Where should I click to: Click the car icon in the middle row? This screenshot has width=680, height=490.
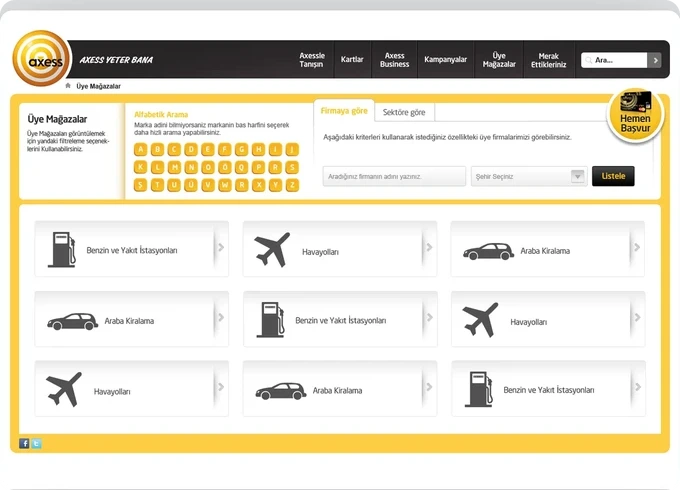pyautogui.click(x=72, y=322)
